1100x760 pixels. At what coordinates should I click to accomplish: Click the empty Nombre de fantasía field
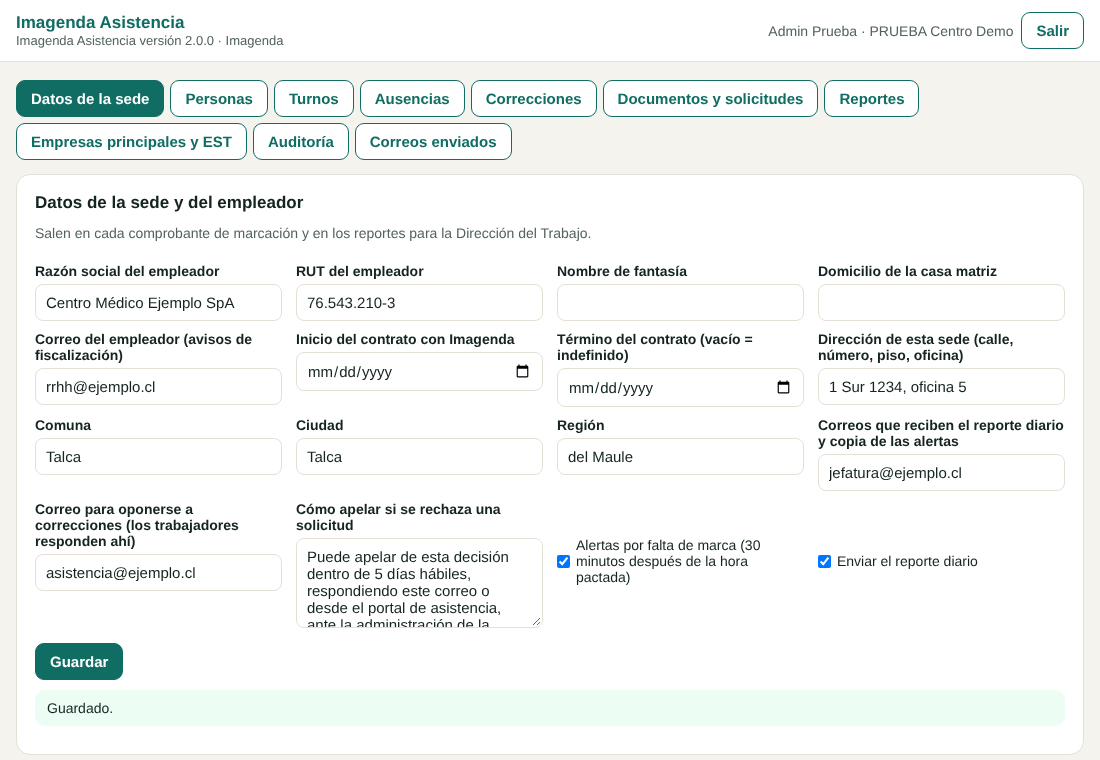pos(680,302)
